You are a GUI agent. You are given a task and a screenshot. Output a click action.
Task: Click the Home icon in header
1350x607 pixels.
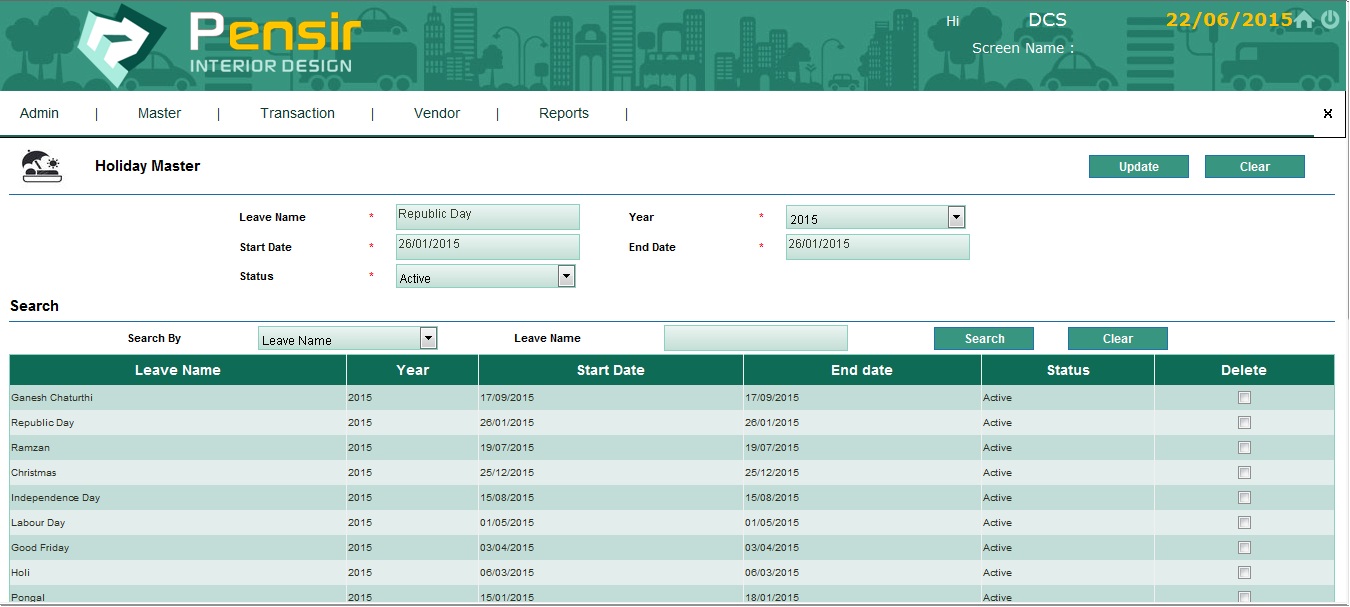(1304, 20)
